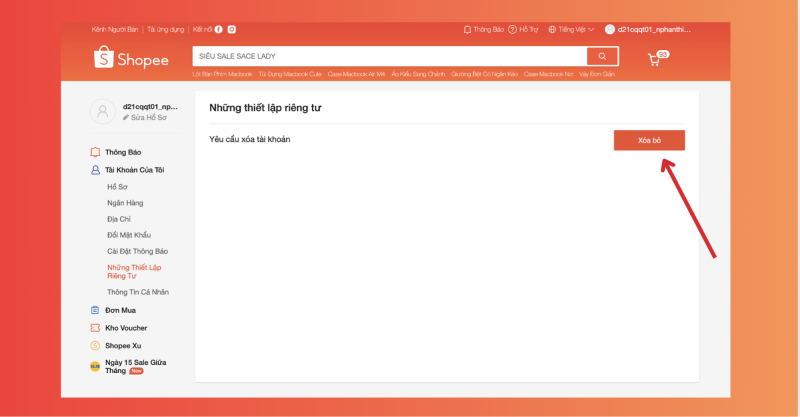
Task: Click the Hỗ Trợ help icon
Action: point(512,30)
